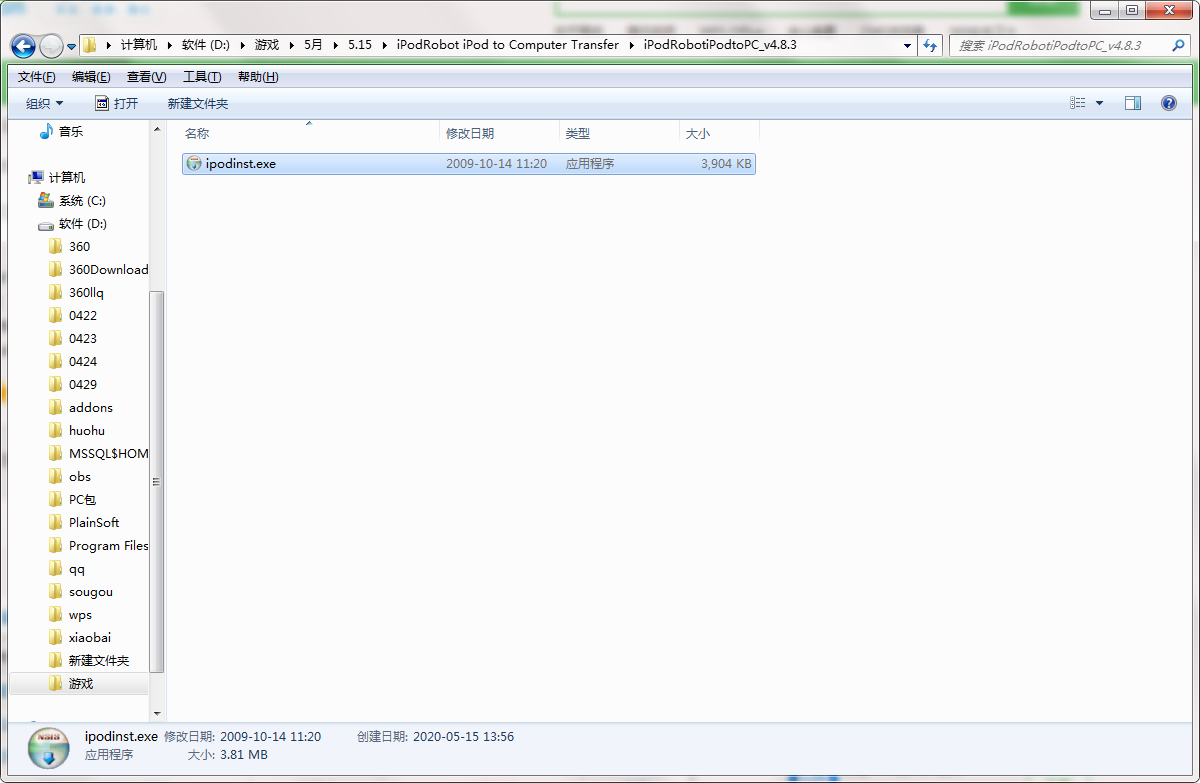Viewport: 1200px width, 783px height.
Task: Click the ipodinst.exe icon in details pane
Action: [x=47, y=746]
